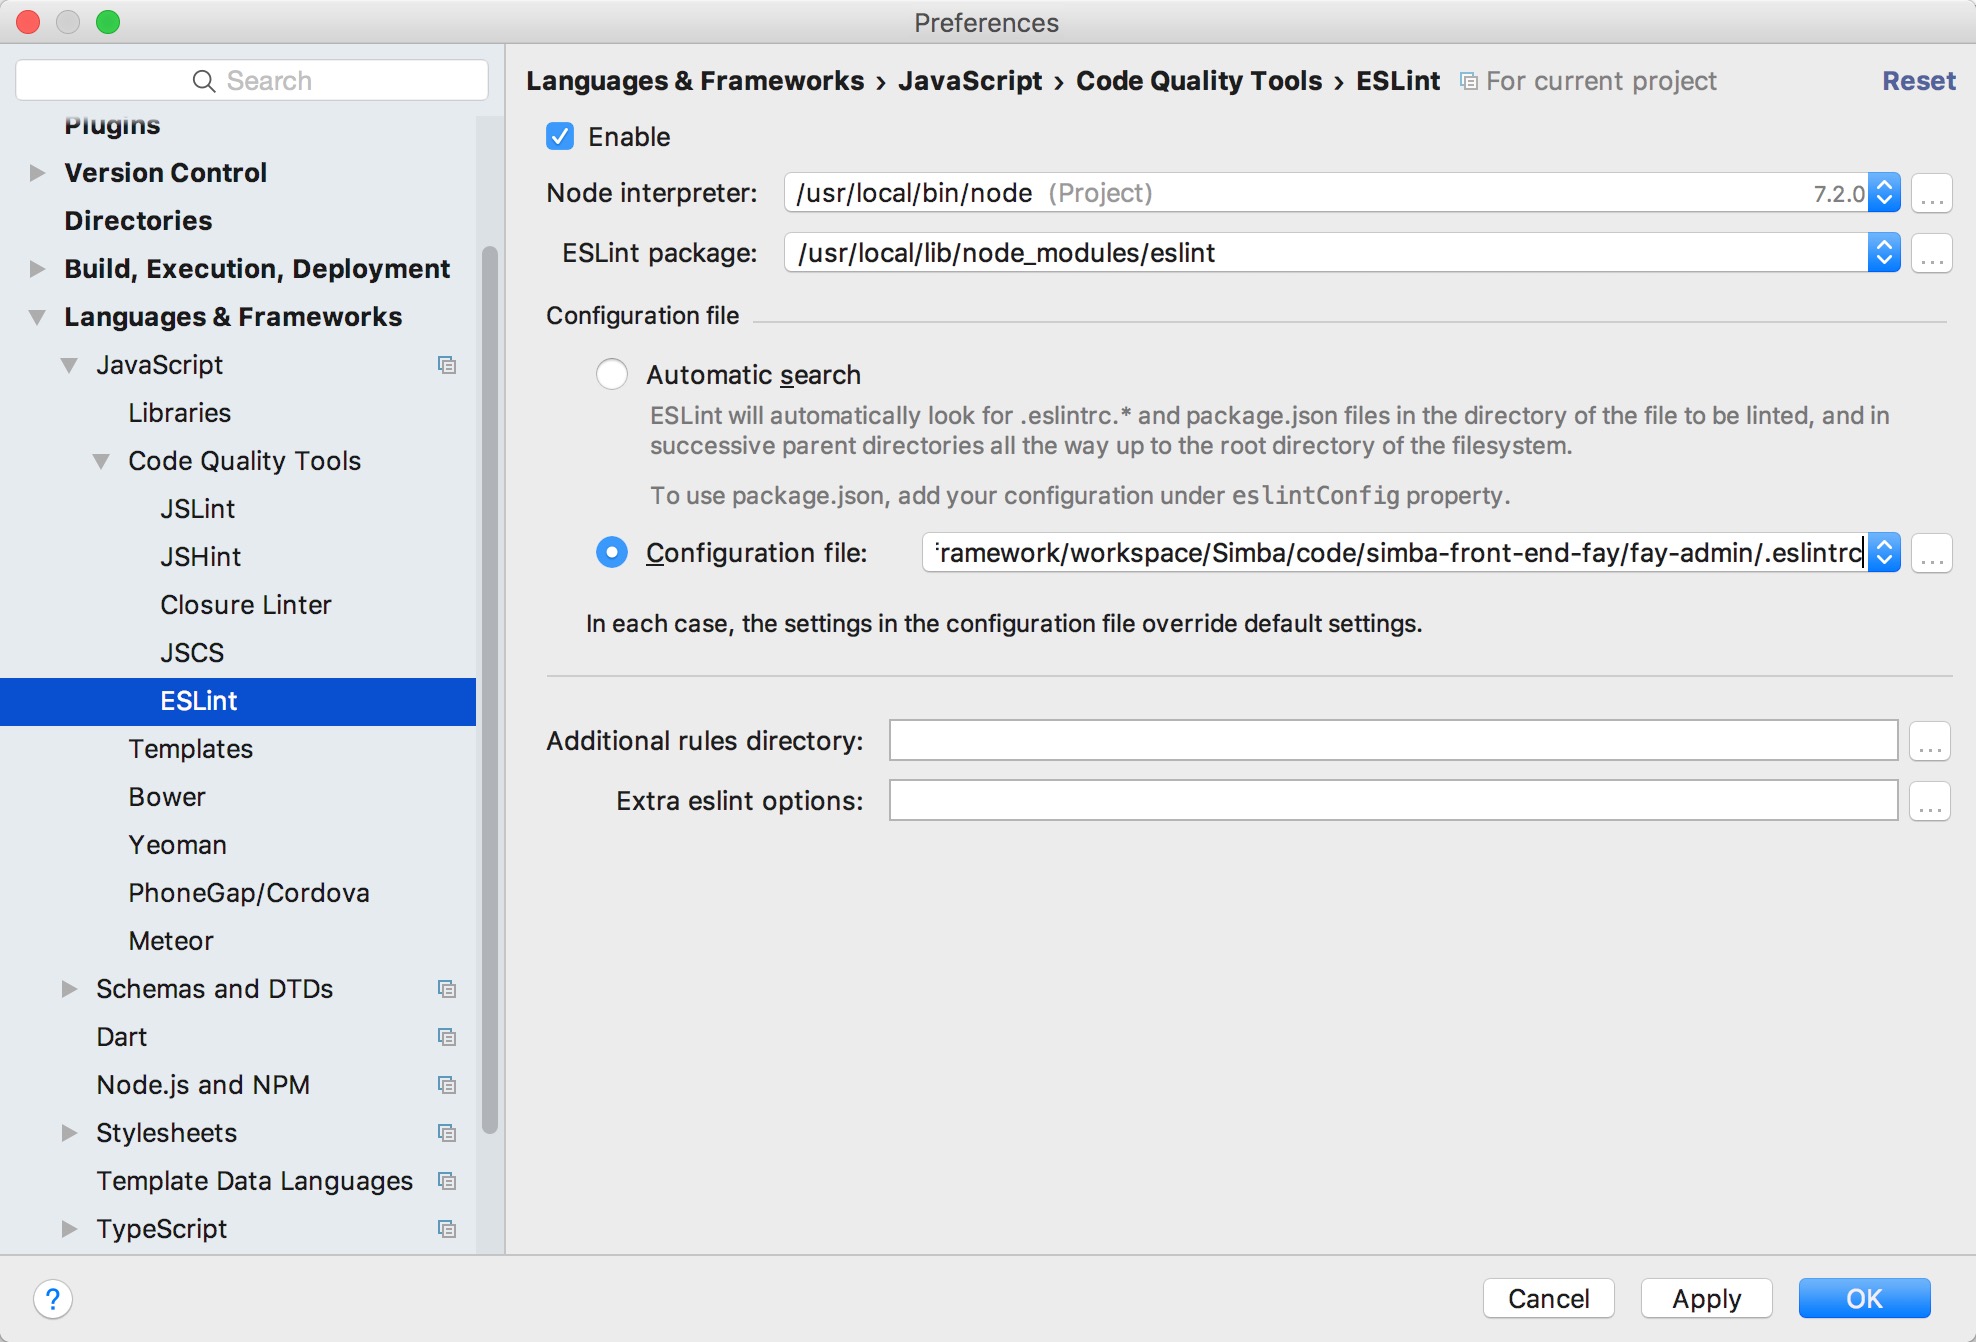Click project-level icon beside Node.js and NPM
Image resolution: width=1976 pixels, height=1342 pixels.
click(x=447, y=1085)
